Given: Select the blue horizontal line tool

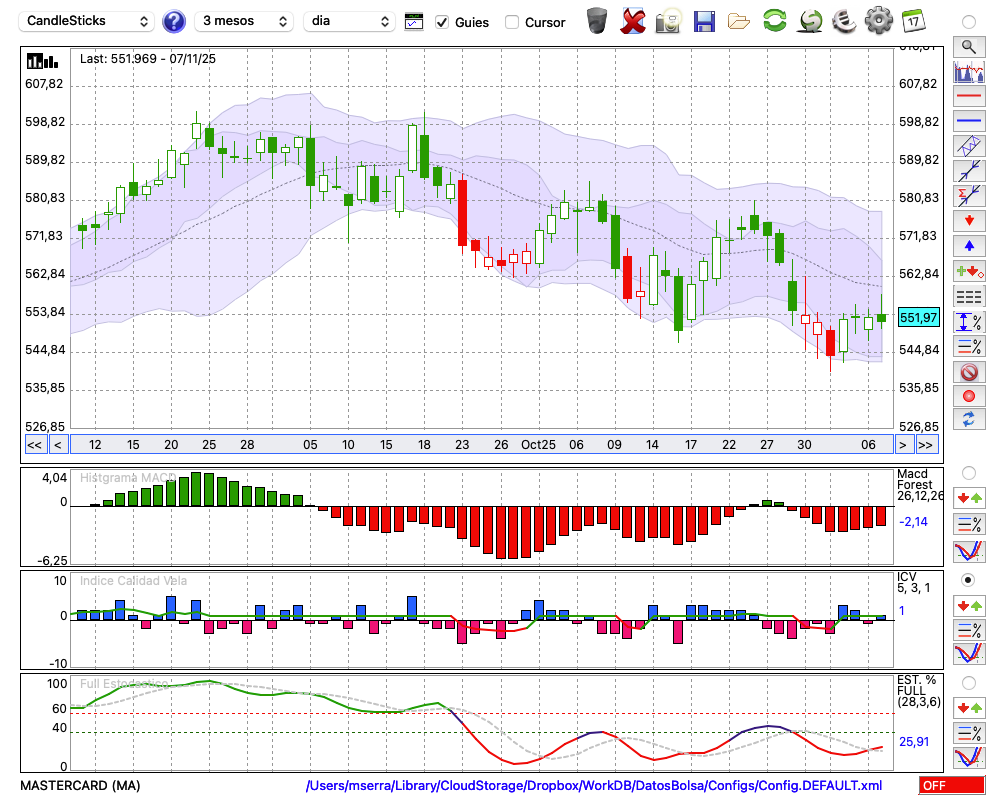Looking at the screenshot, I should (x=969, y=121).
